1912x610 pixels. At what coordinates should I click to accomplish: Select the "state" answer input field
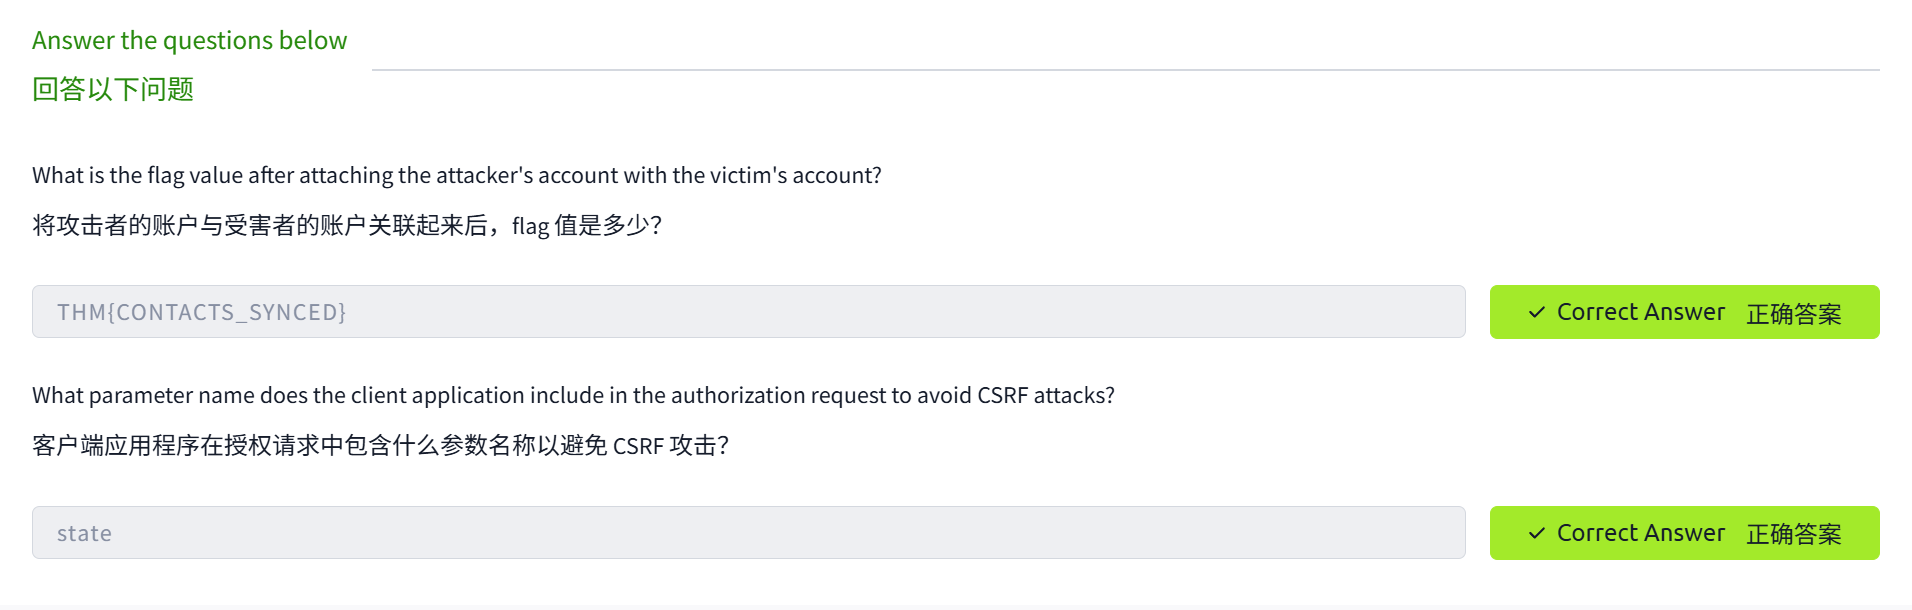tap(748, 533)
